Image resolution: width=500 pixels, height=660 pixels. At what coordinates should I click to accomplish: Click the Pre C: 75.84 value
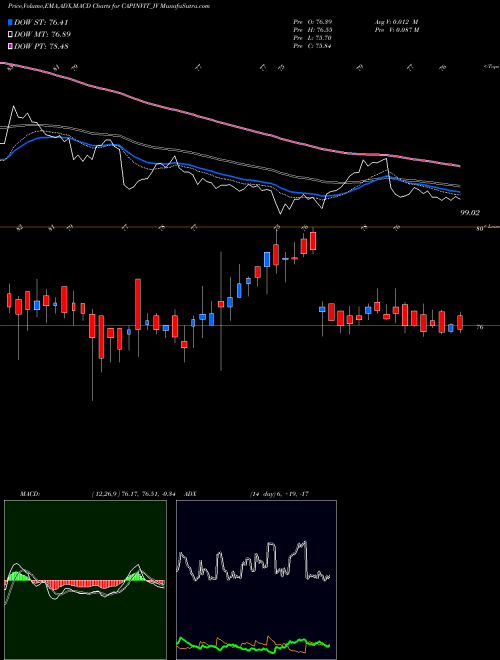pyautogui.click(x=312, y=46)
